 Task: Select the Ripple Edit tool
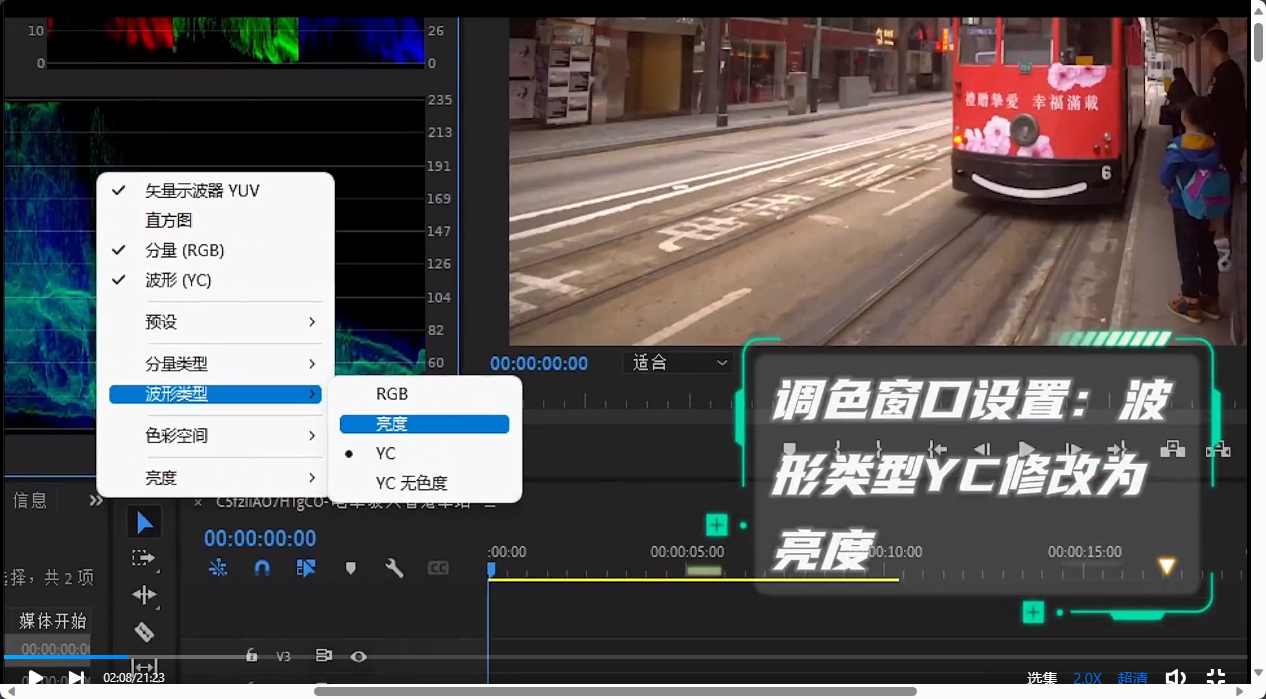click(144, 595)
